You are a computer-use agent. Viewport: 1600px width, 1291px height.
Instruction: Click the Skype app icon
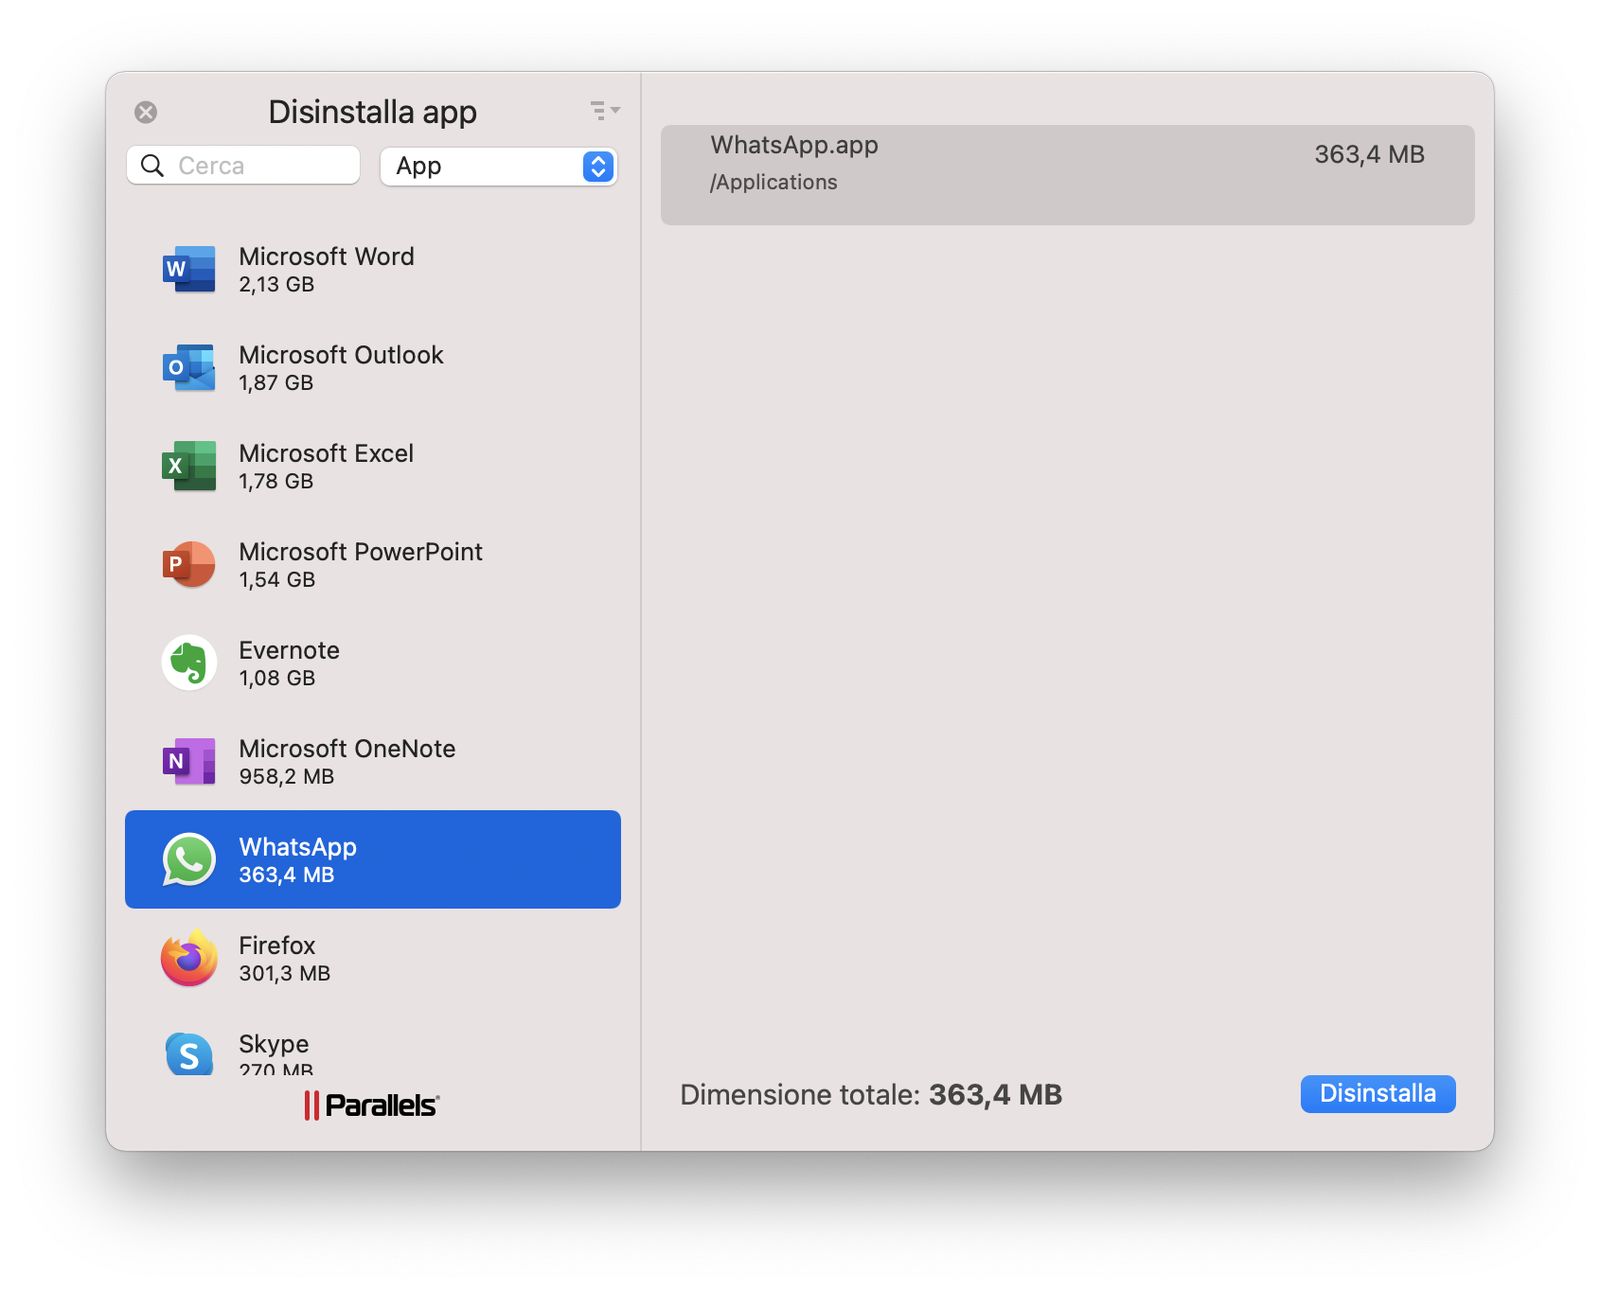[189, 1053]
